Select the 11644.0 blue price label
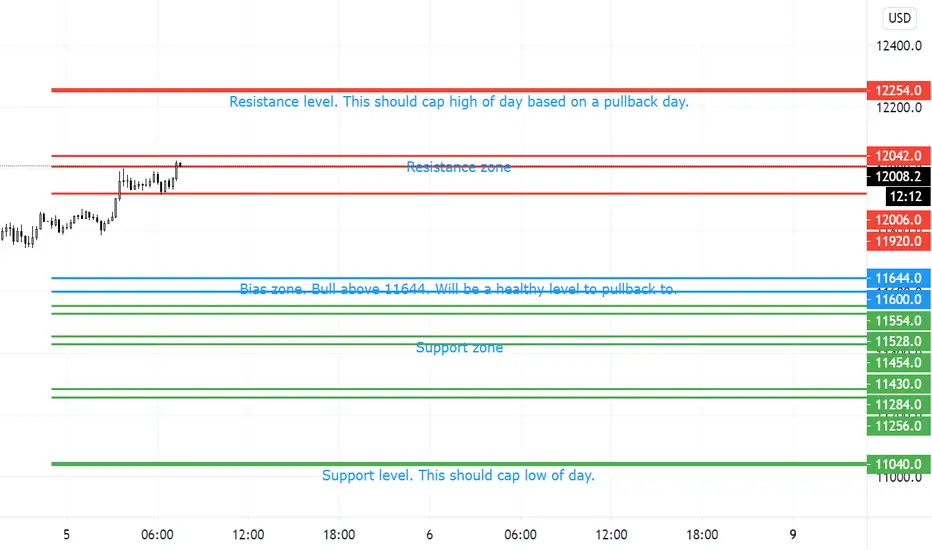The width and height of the screenshot is (932, 550). (x=898, y=278)
